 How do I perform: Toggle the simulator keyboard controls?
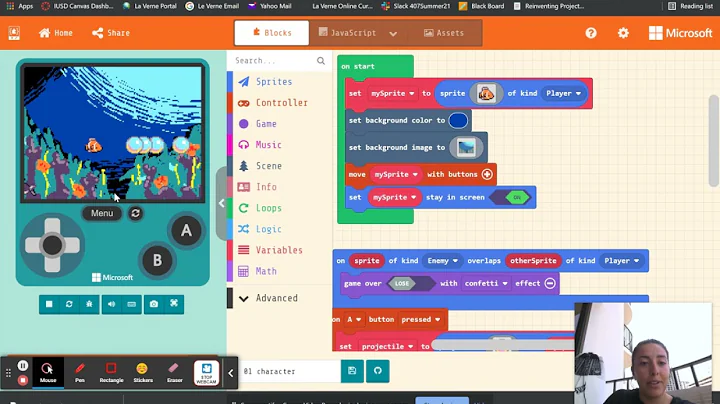(x=131, y=304)
